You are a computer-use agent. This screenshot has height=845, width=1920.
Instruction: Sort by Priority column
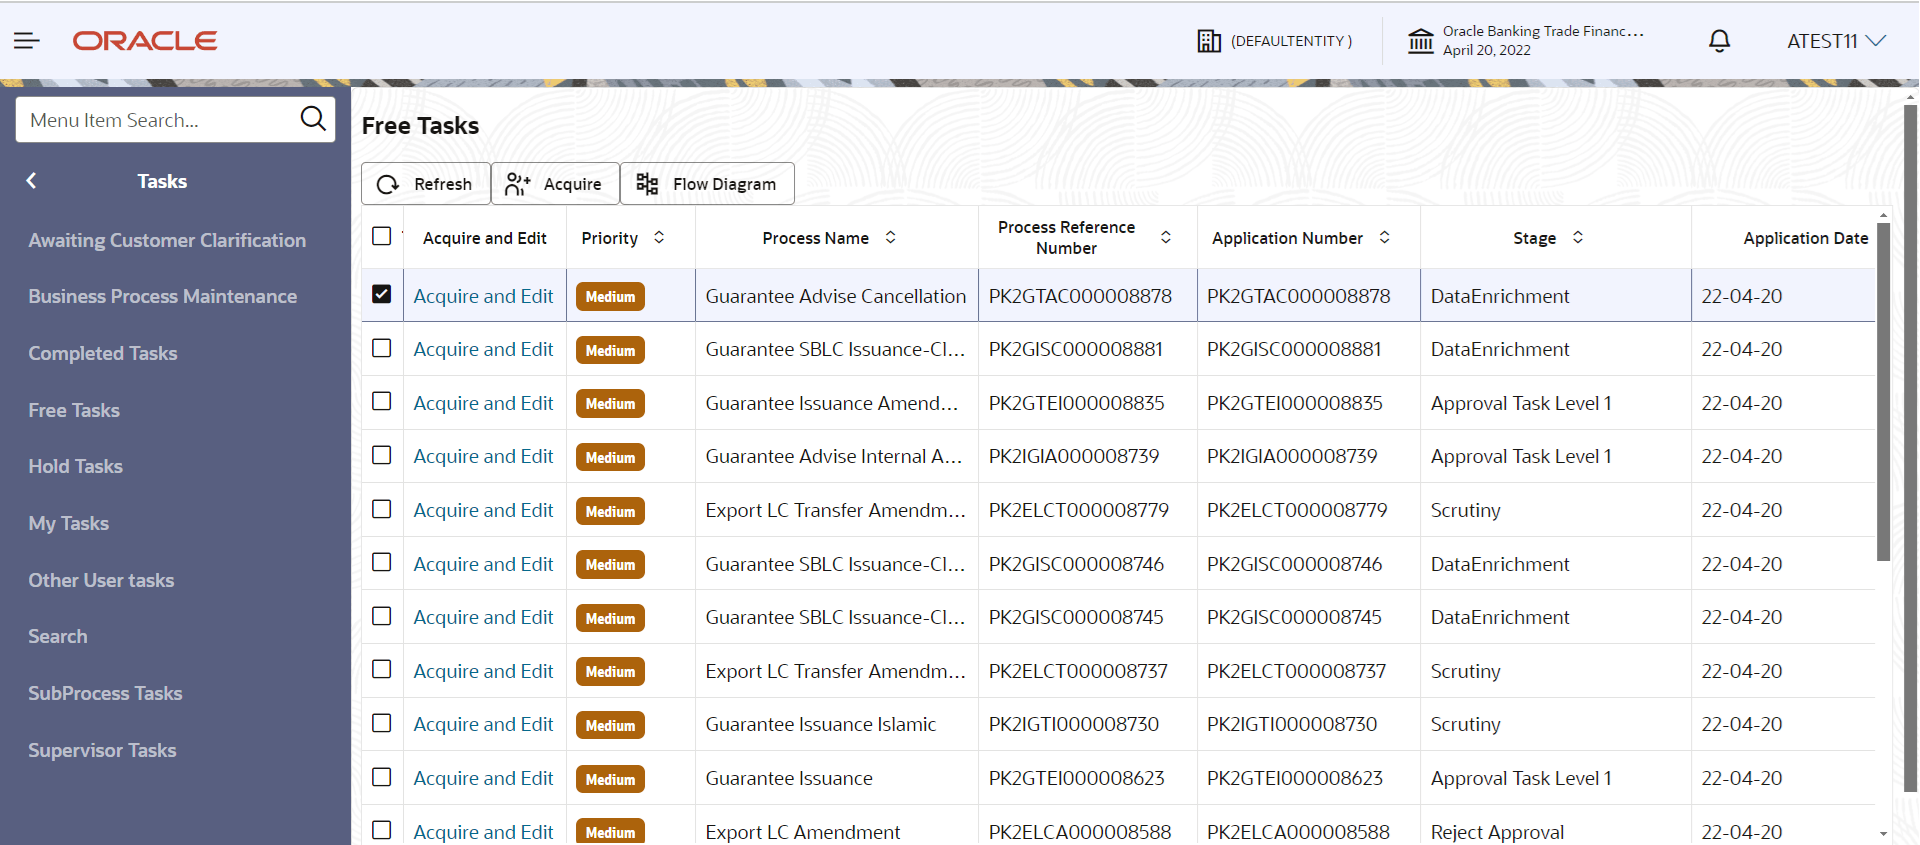point(659,238)
